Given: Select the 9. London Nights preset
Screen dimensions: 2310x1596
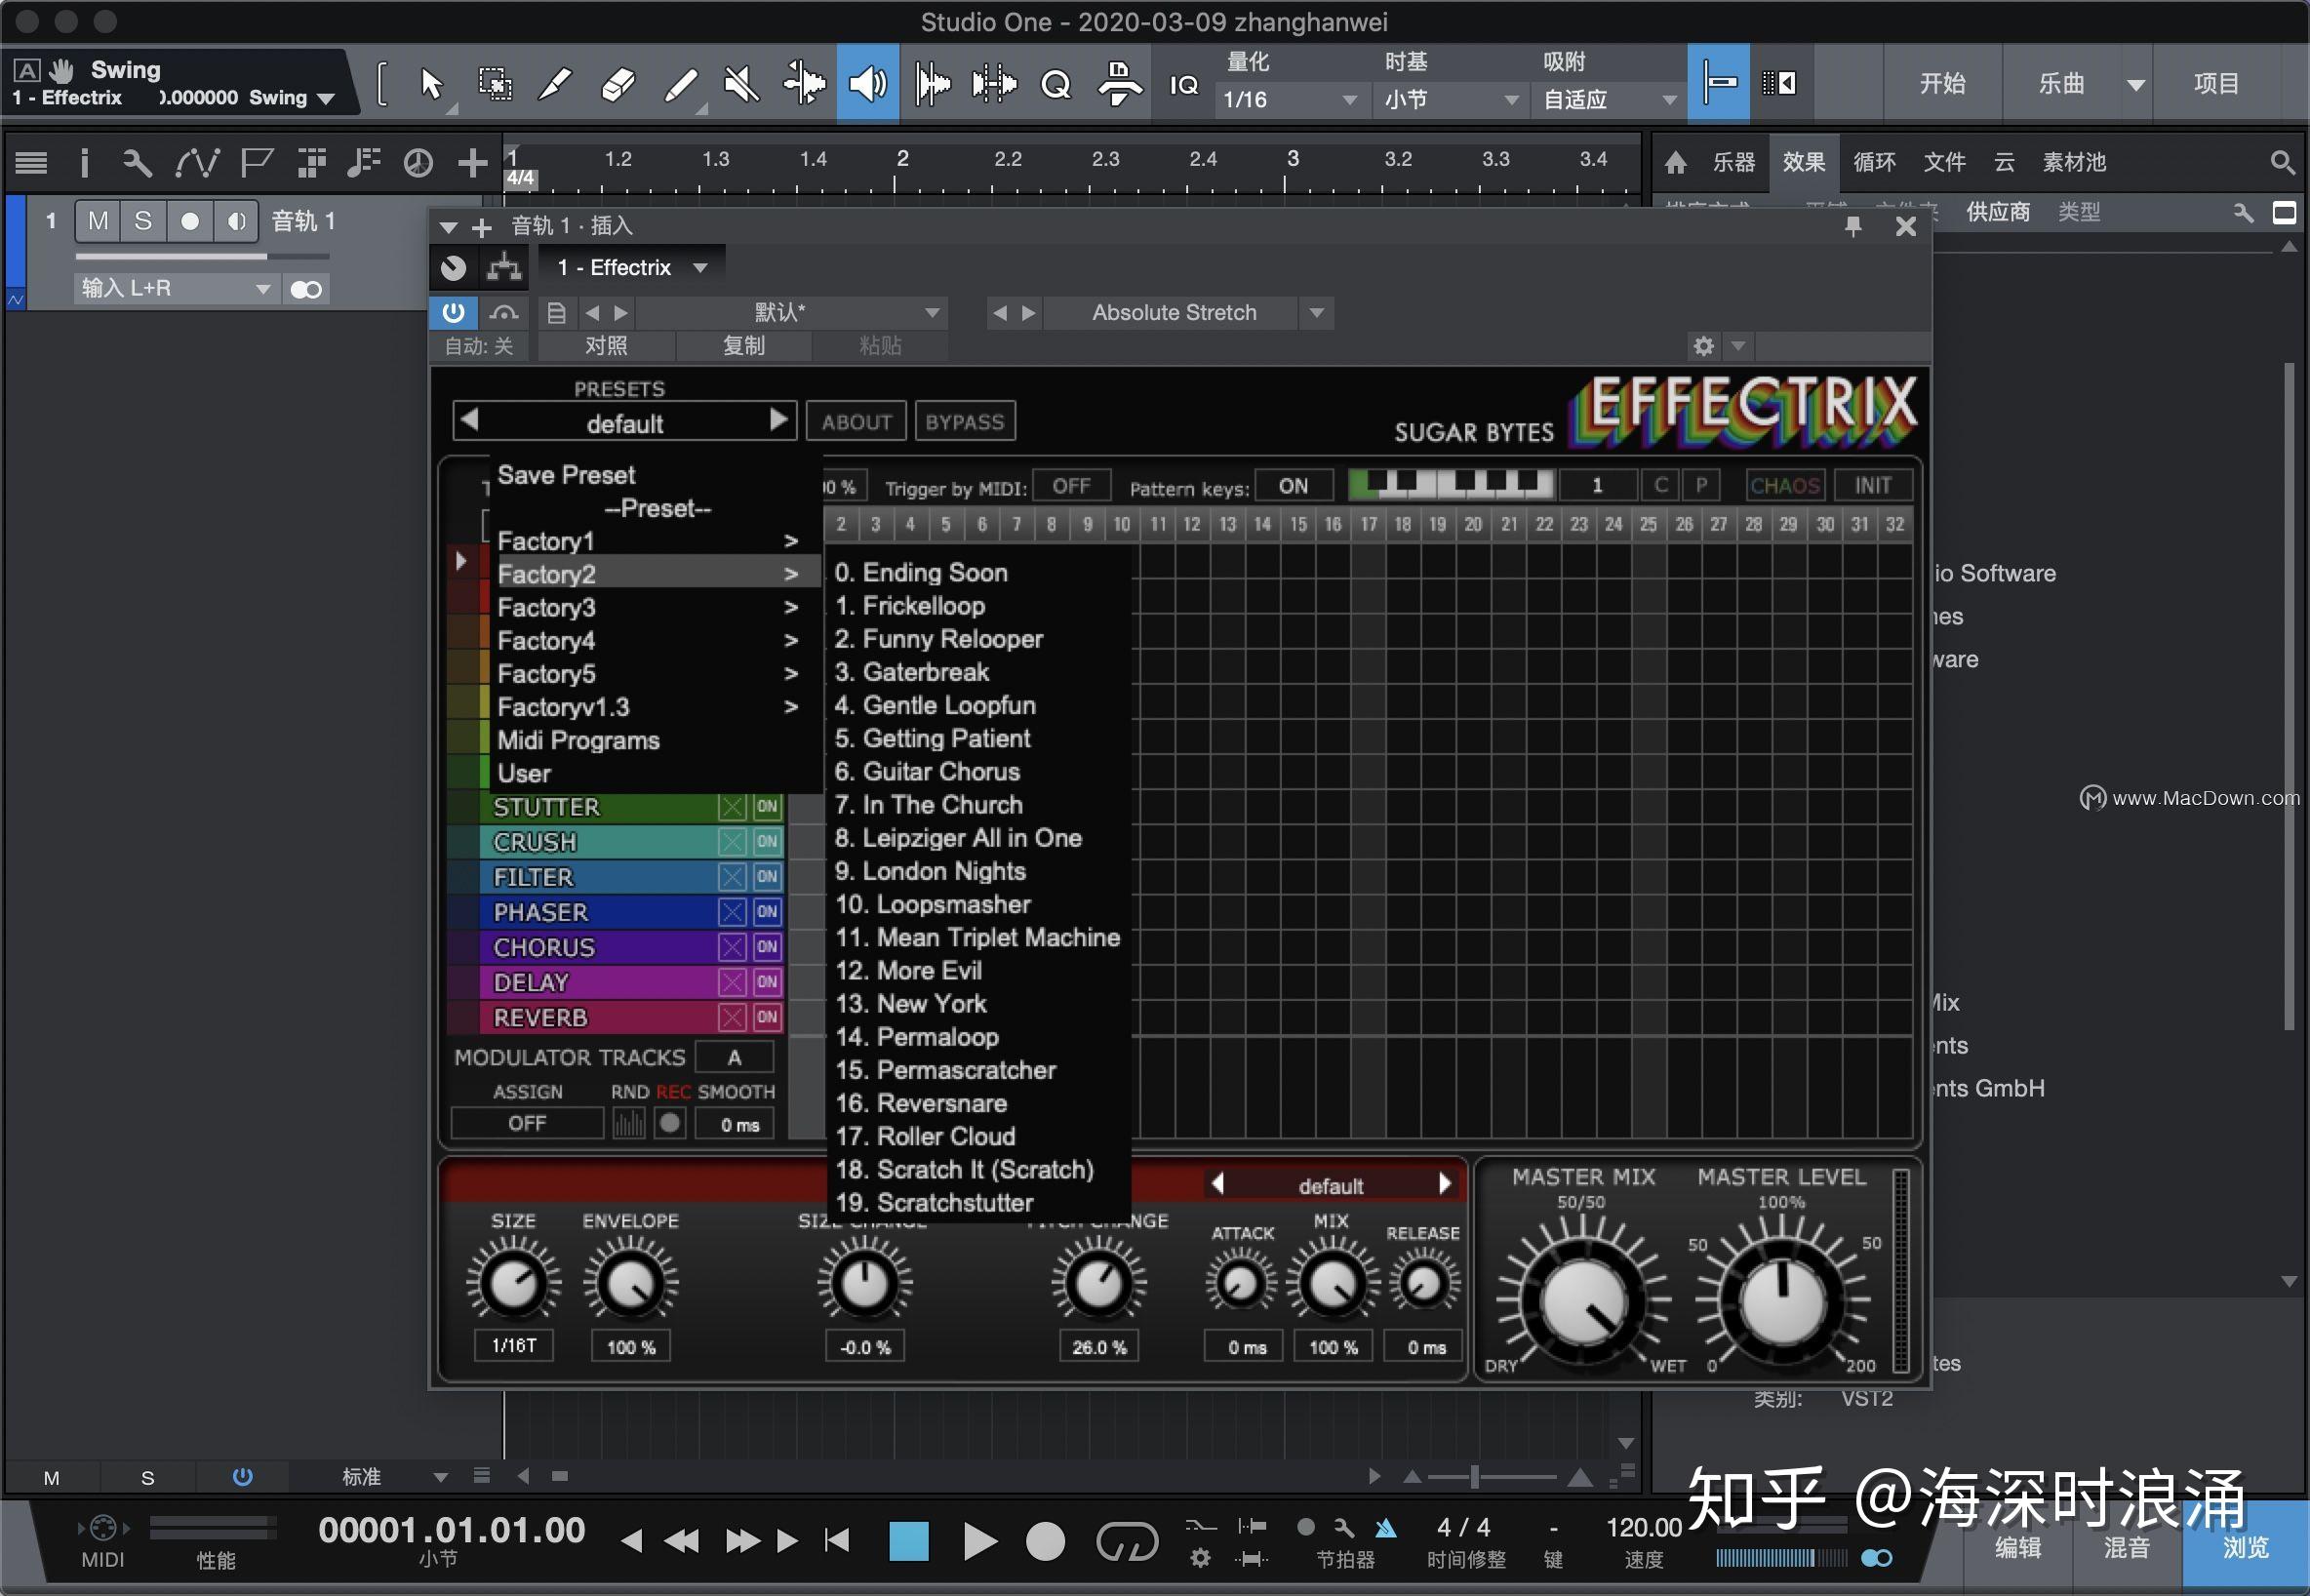Looking at the screenshot, I should click(x=931, y=871).
